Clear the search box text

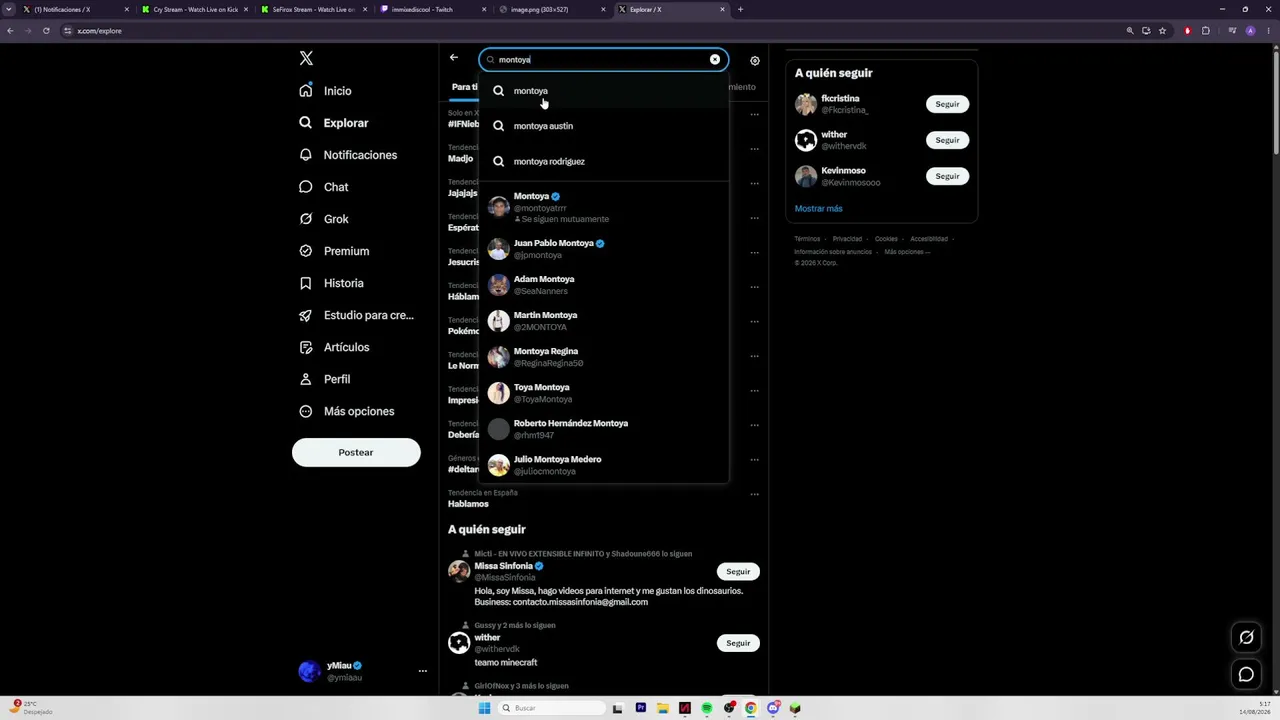tap(715, 60)
